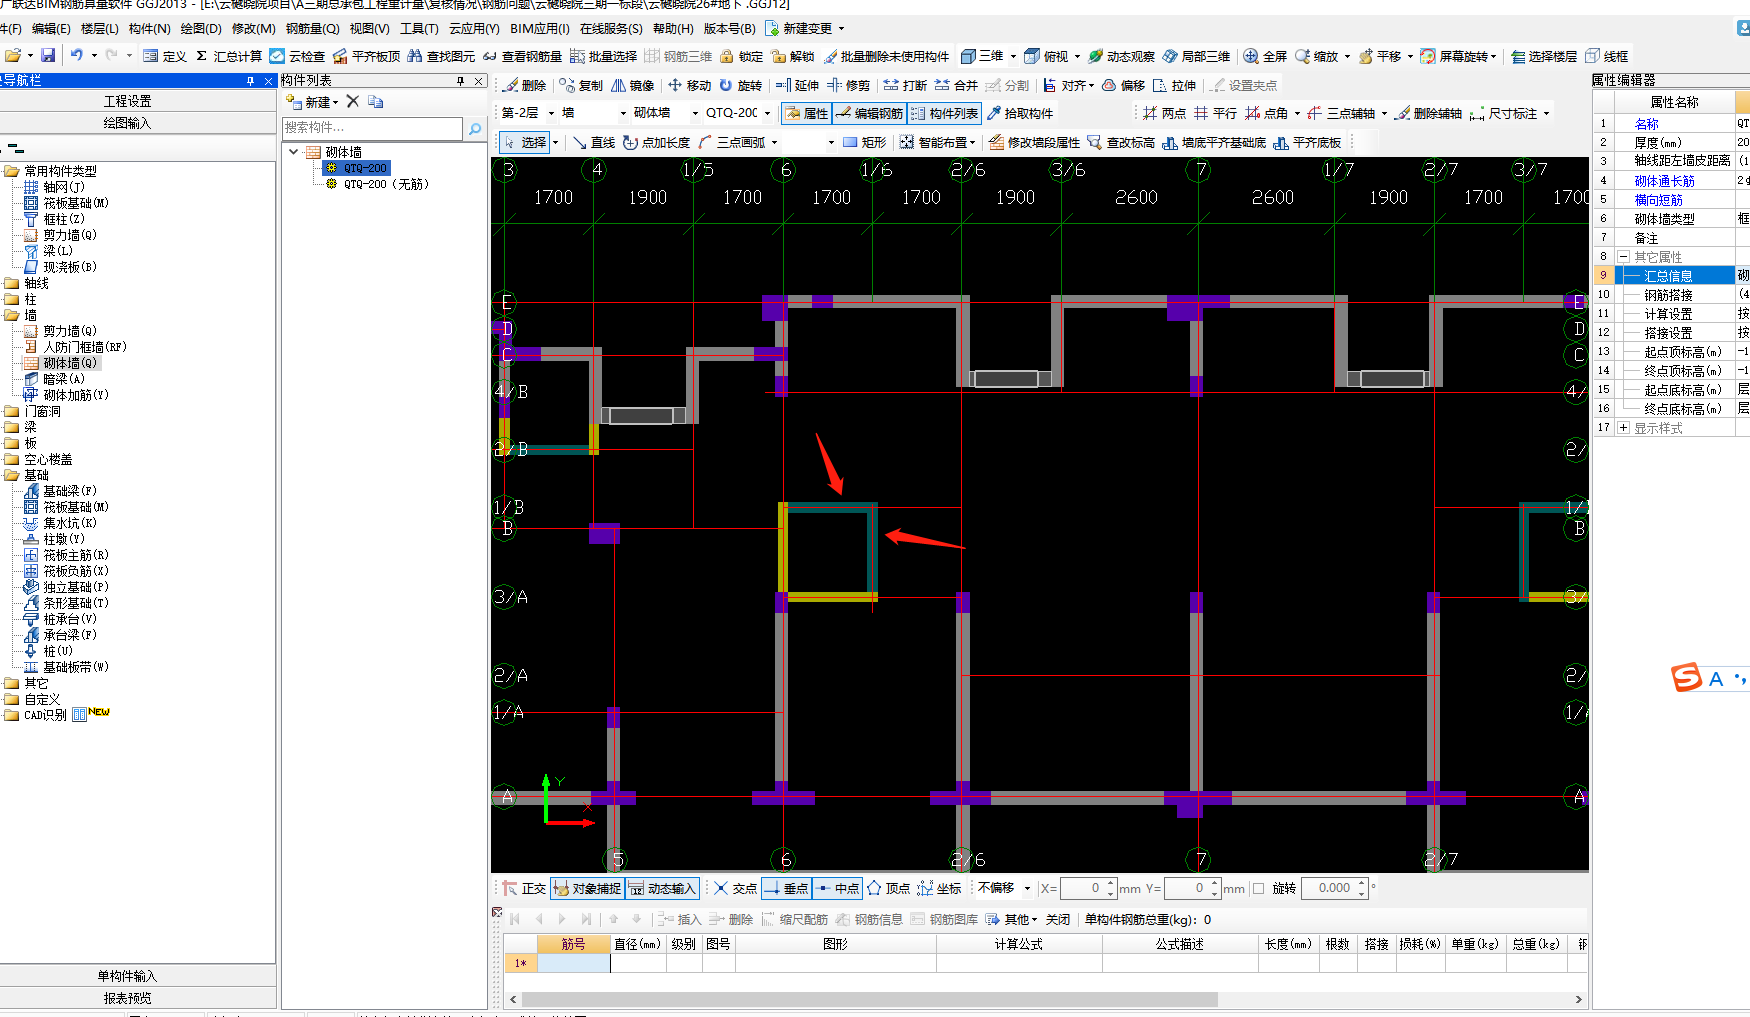Click 关闭 button in rebar toolbar
This screenshot has width=1750, height=1017.
pos(1058,919)
